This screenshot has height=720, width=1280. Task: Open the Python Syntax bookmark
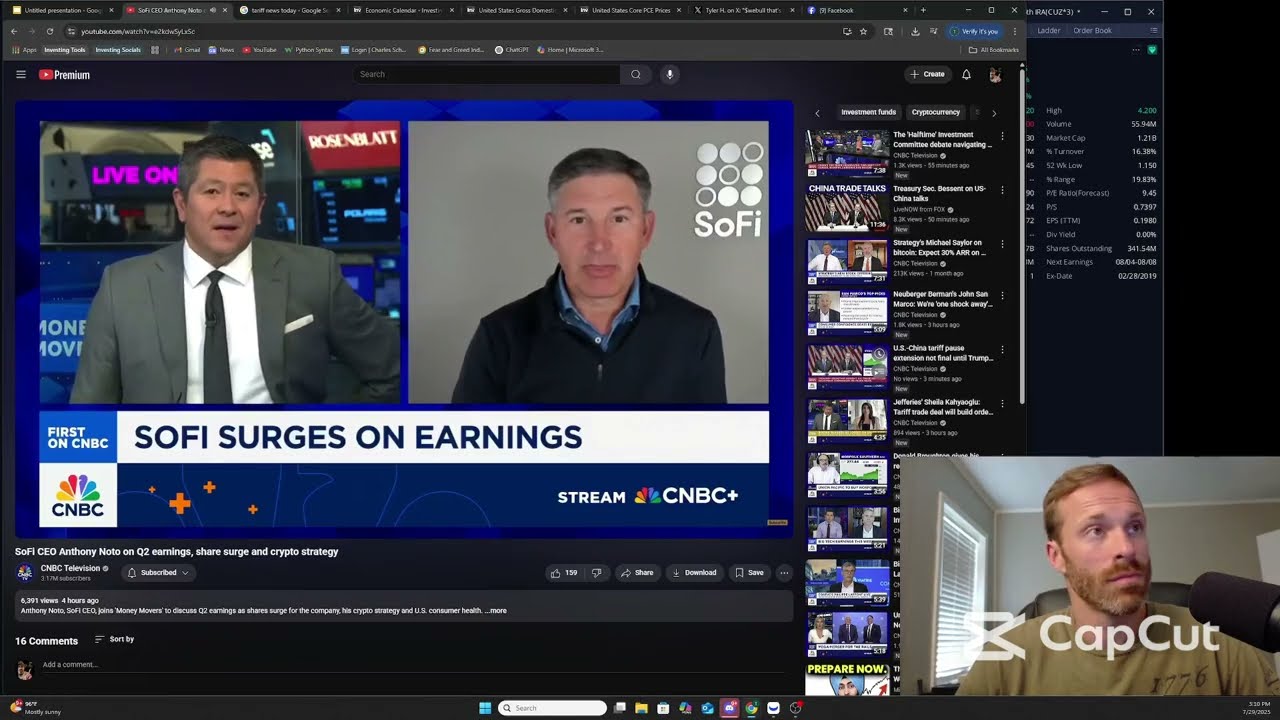click(309, 49)
